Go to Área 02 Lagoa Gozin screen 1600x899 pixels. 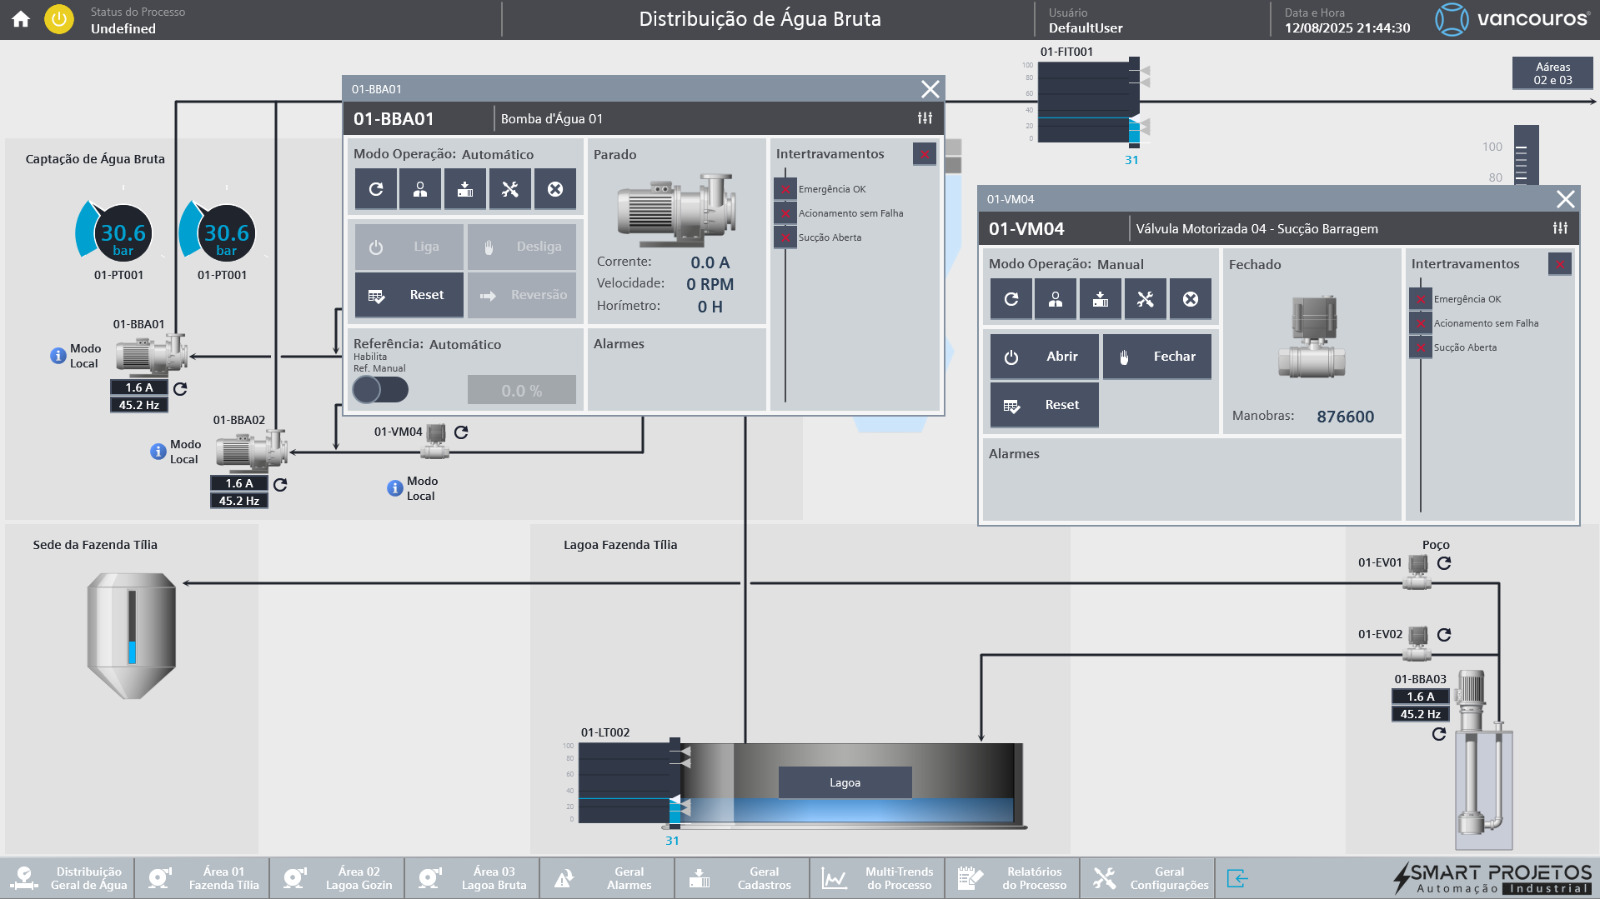coord(338,878)
